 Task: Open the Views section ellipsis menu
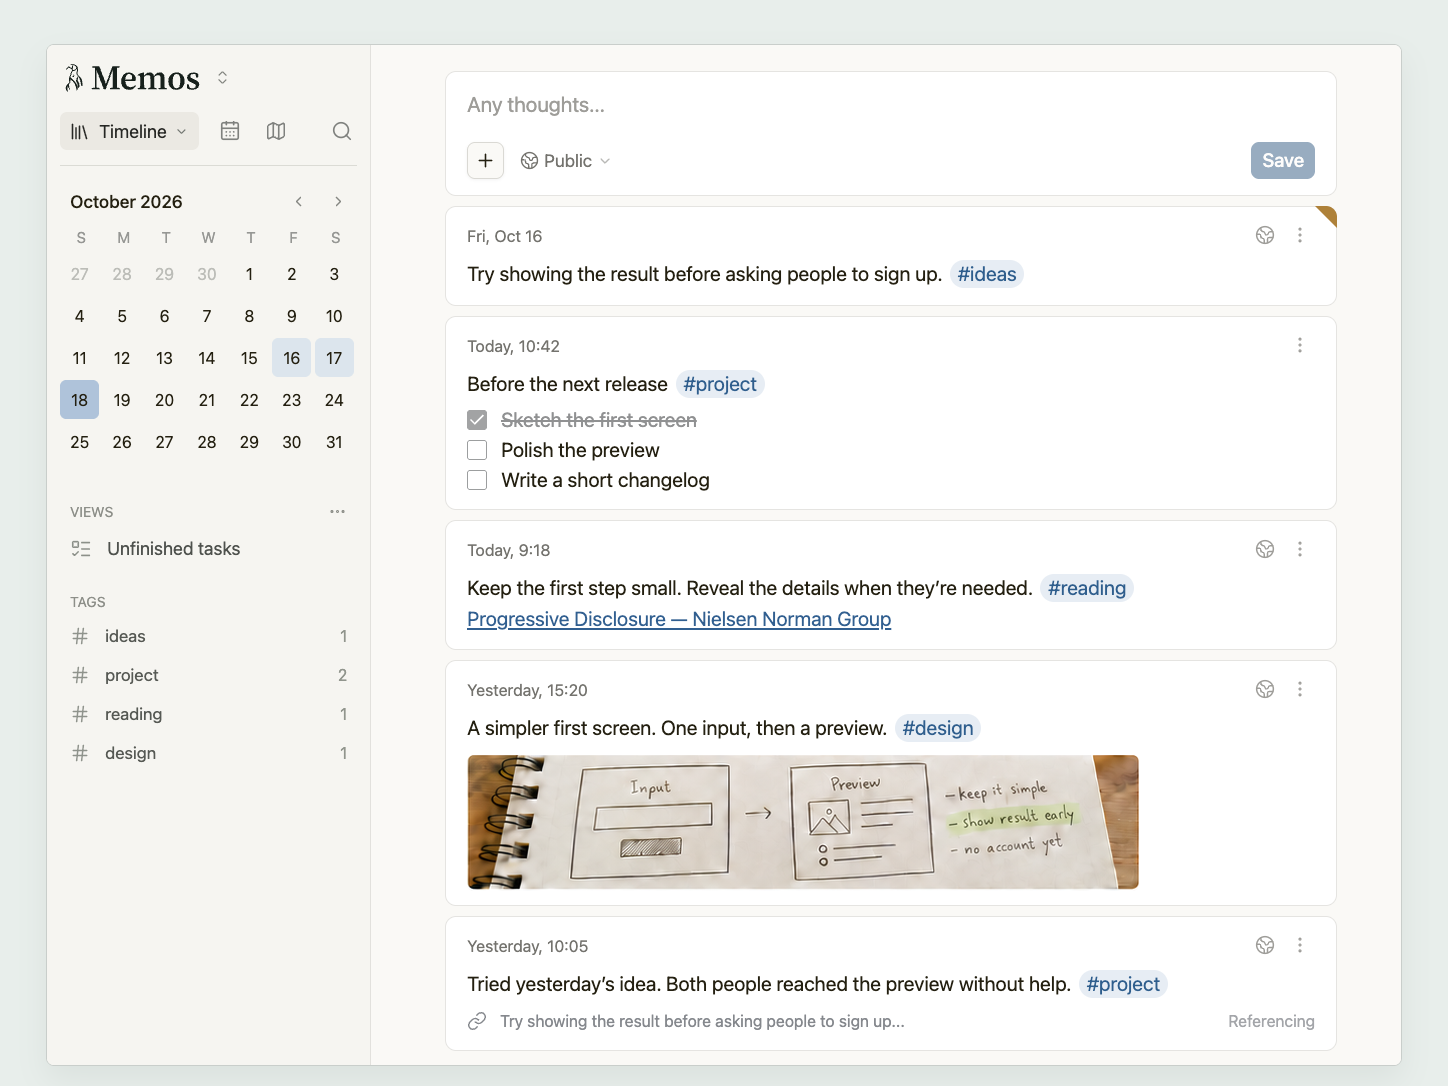pos(337,511)
